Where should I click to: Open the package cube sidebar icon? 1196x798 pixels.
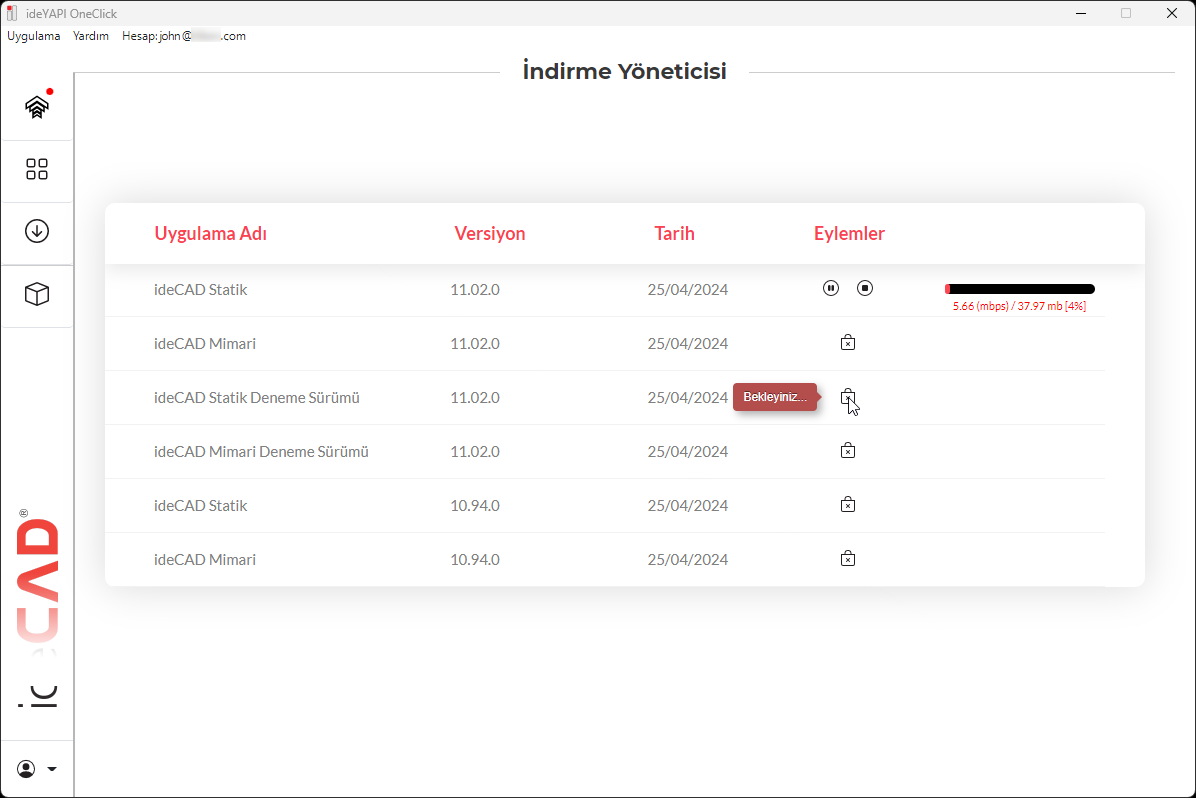point(37,294)
